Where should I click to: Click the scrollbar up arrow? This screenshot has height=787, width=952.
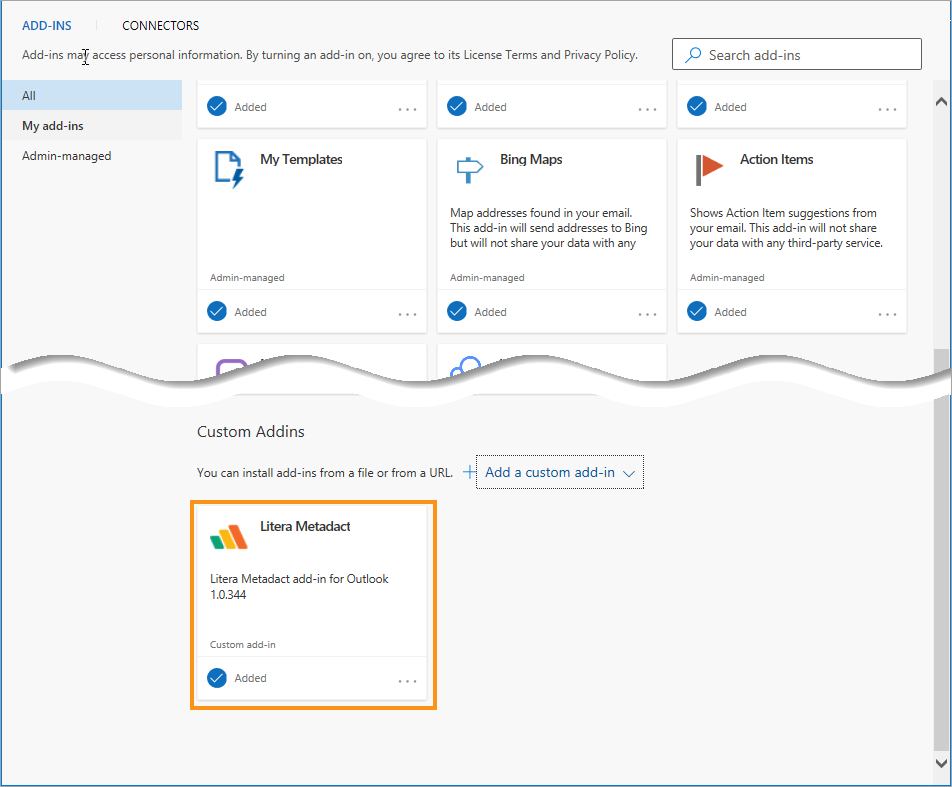(941, 101)
